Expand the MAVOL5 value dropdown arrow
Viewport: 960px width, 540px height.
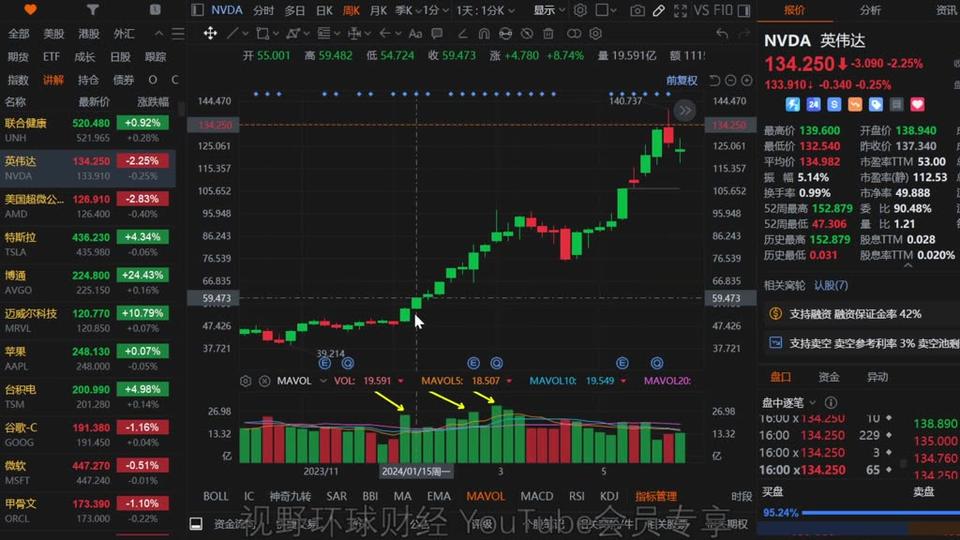tap(509, 381)
